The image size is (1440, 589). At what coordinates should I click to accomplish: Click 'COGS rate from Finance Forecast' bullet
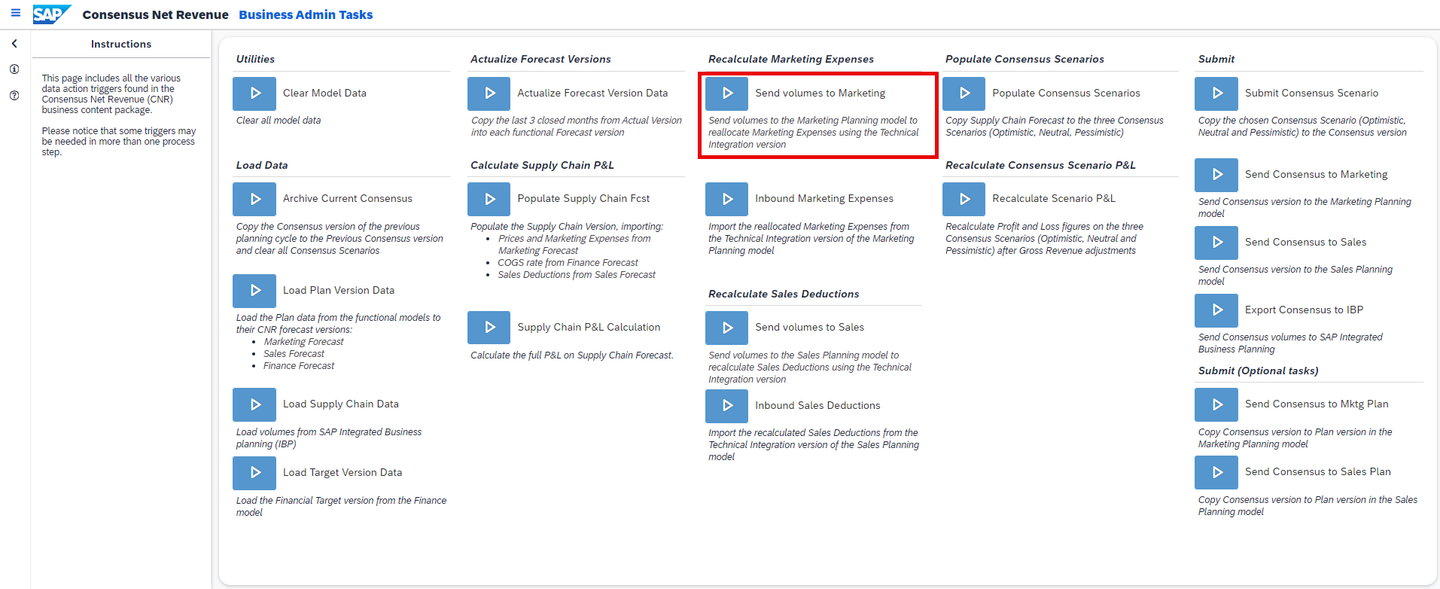tap(568, 263)
